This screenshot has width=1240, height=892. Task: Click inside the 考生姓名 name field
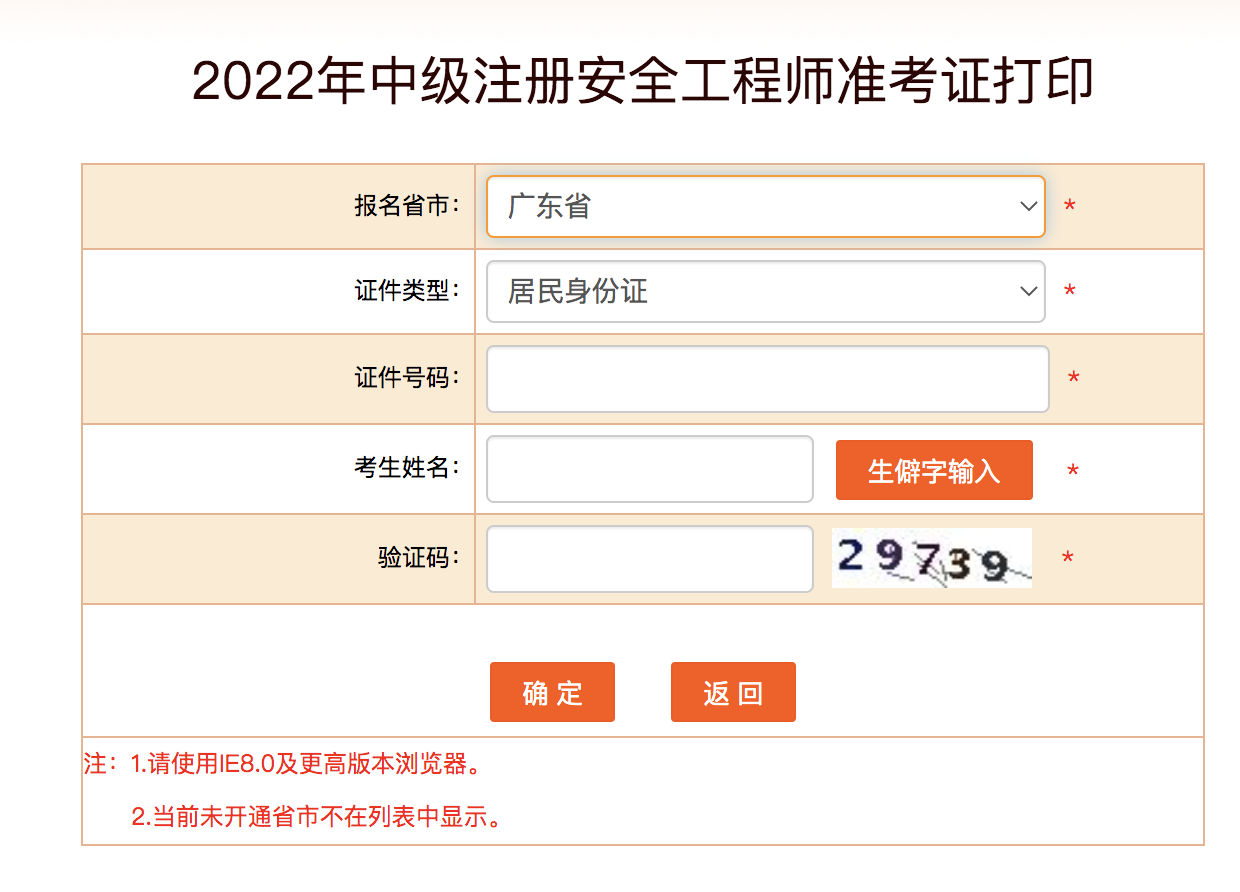tap(648, 469)
